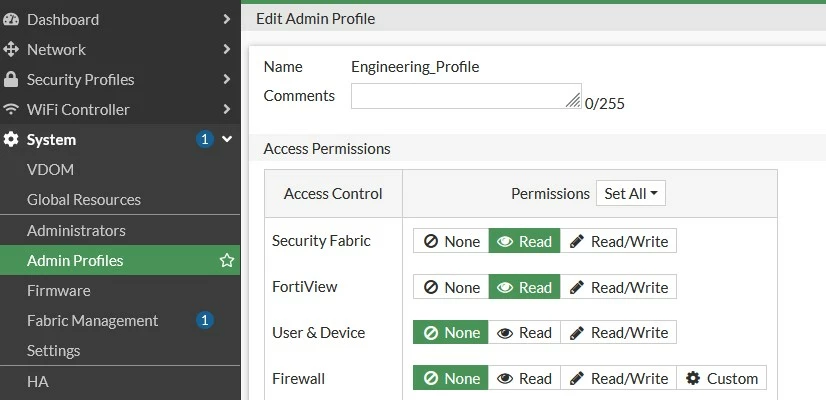Set User & Device permission to Read/Write
The height and width of the screenshot is (400, 826).
pos(618,333)
